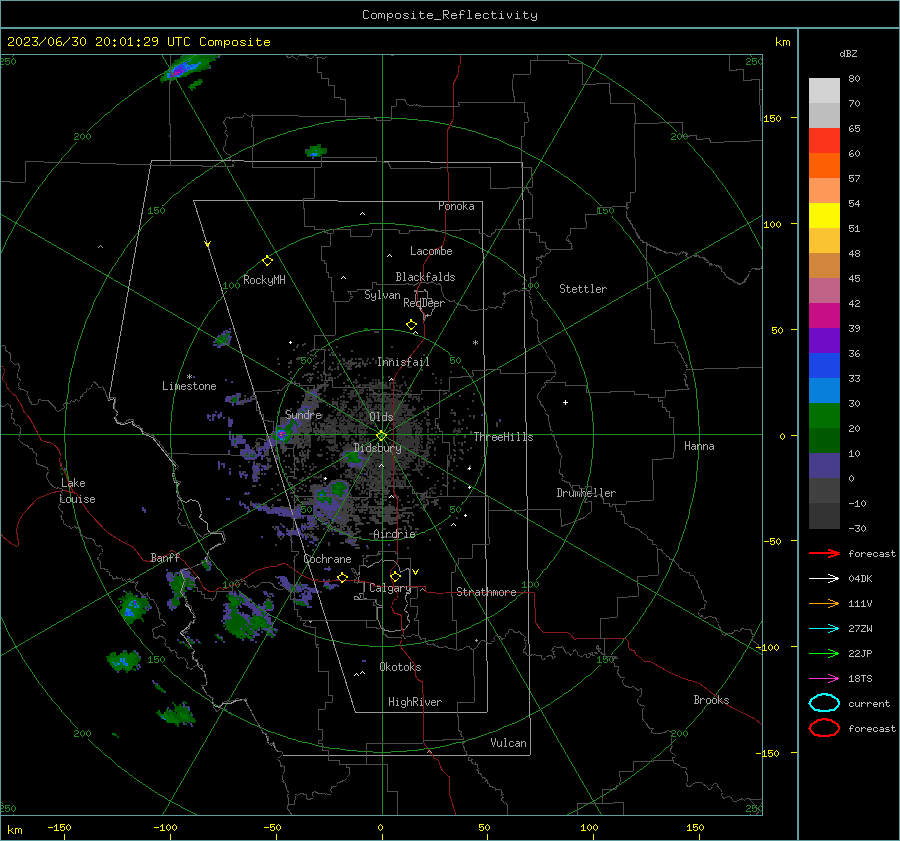The image size is (900, 841).
Task: Click the green swatch above 20 dBZ
Action: 824,416
